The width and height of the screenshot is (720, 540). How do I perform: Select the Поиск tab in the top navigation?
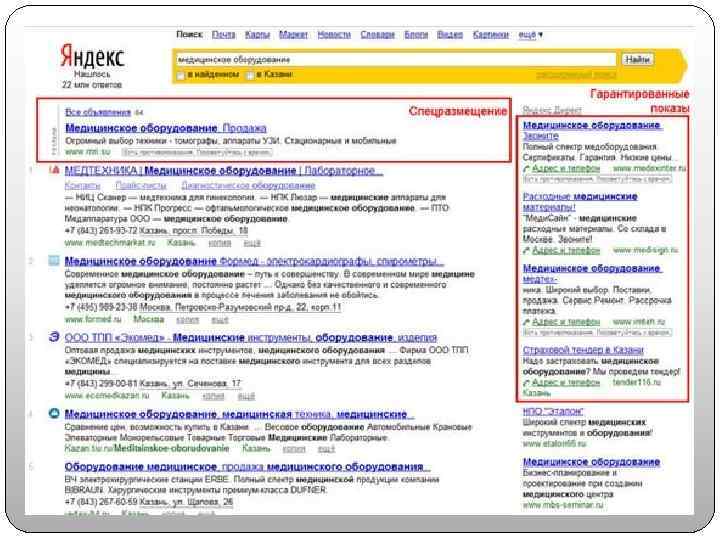189,34
